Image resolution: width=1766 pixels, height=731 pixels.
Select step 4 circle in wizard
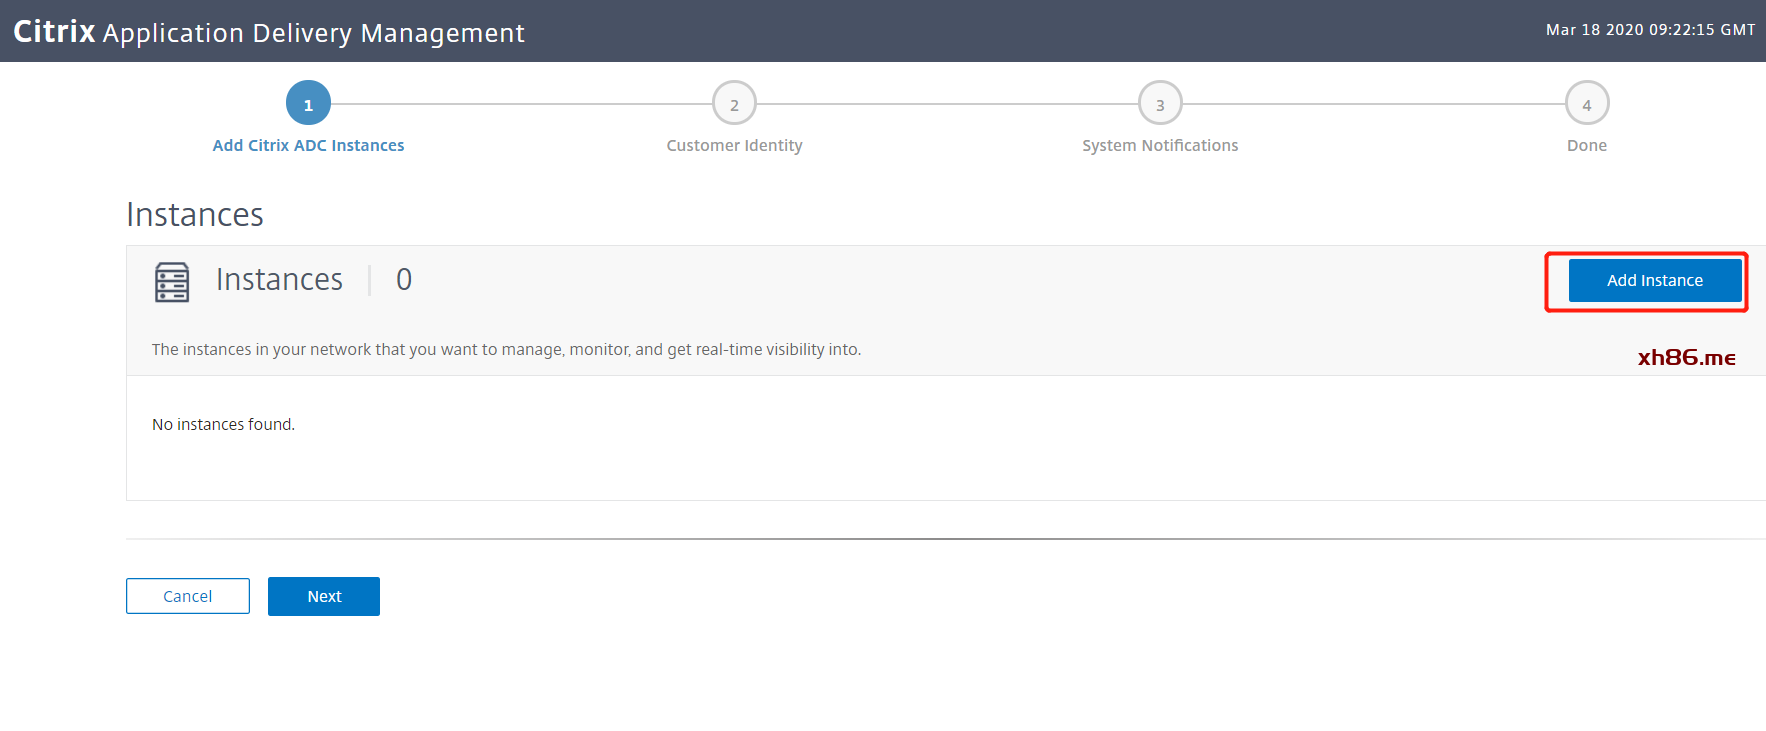(x=1587, y=103)
